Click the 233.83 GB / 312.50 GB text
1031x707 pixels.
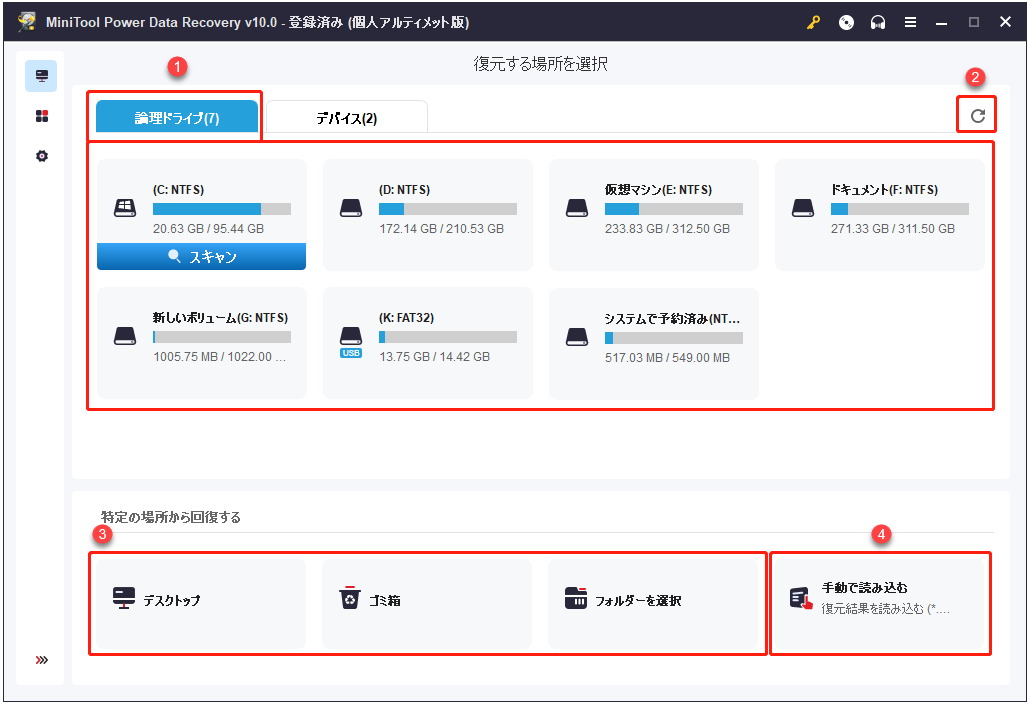(667, 229)
